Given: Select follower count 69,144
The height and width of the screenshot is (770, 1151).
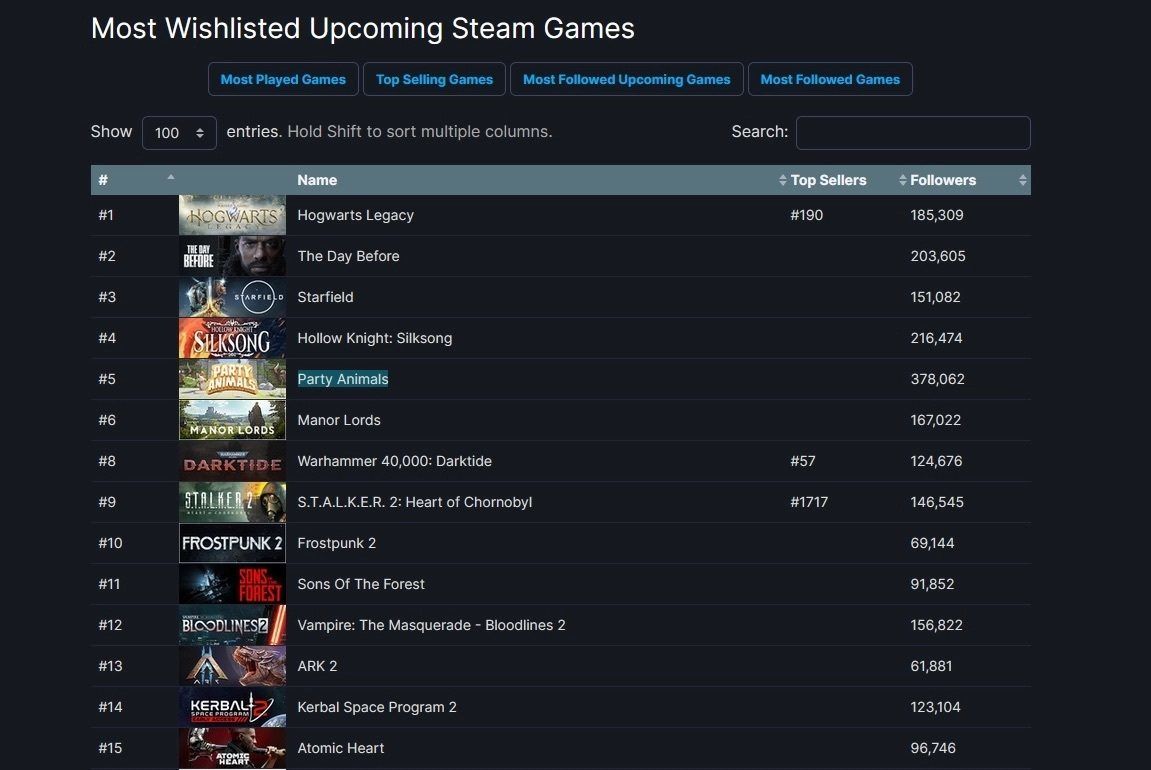Looking at the screenshot, I should click(932, 543).
